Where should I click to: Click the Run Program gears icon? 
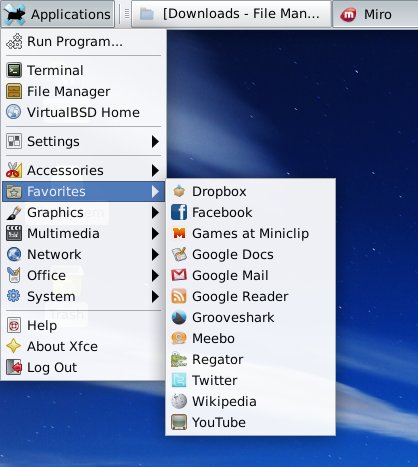click(x=14, y=42)
